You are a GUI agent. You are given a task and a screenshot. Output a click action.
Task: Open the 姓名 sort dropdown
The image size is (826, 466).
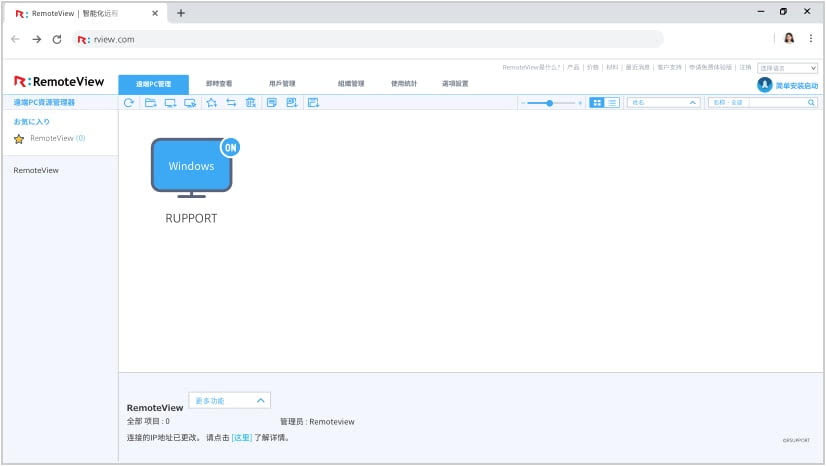pyautogui.click(x=663, y=103)
